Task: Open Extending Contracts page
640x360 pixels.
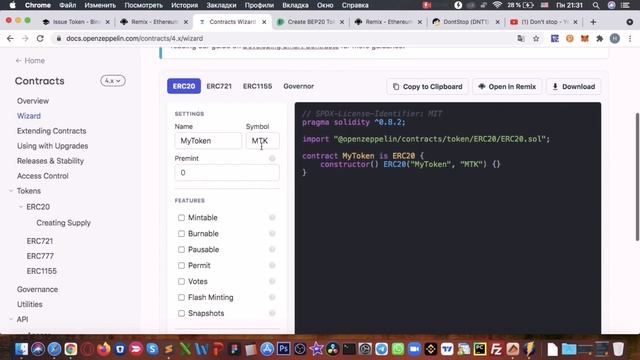Action: pyautogui.click(x=51, y=131)
